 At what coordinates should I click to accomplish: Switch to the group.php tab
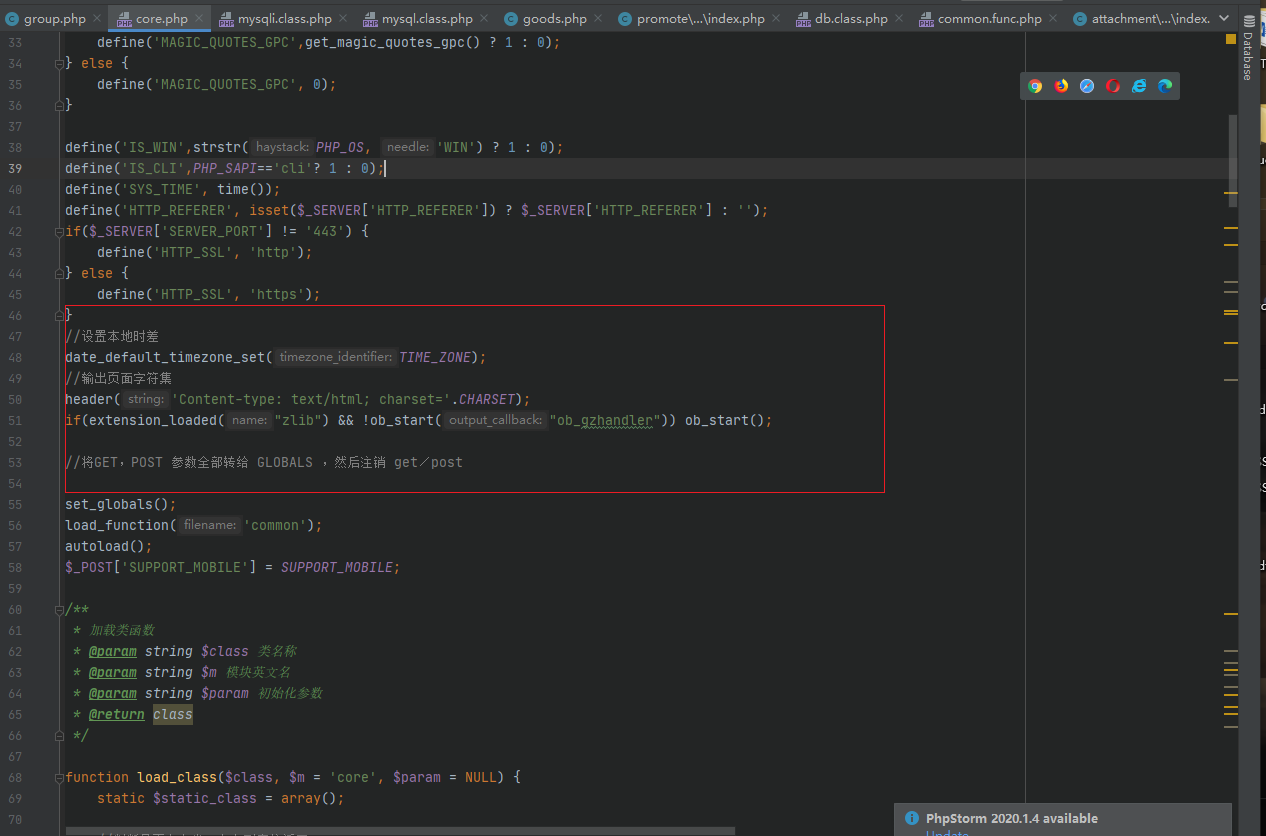pyautogui.click(x=54, y=19)
